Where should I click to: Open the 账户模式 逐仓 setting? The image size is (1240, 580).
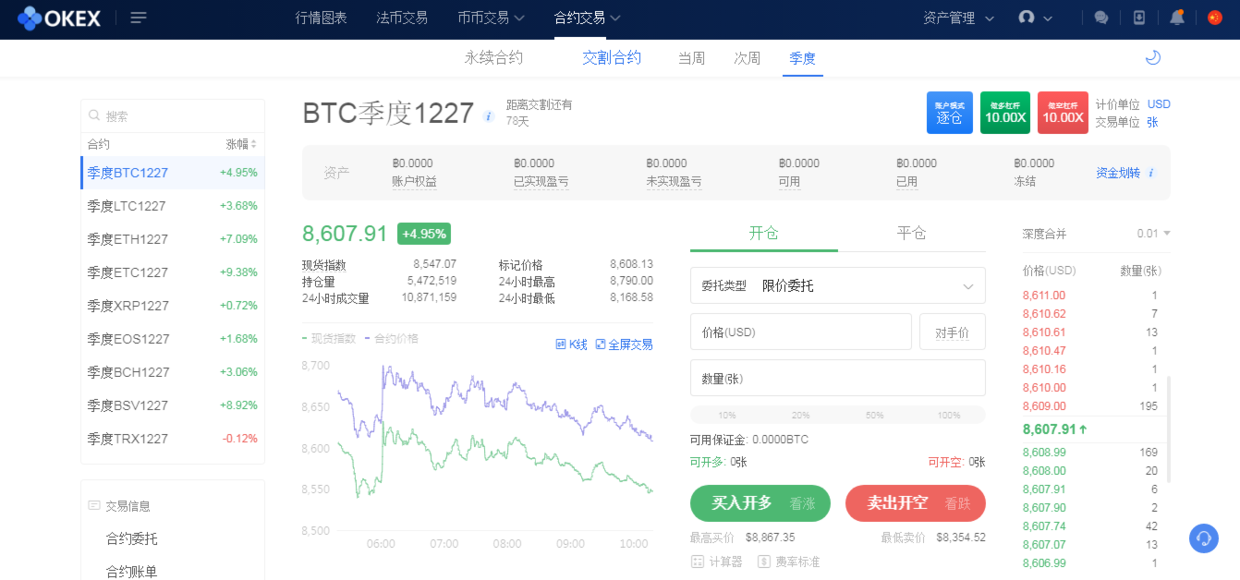pos(949,113)
